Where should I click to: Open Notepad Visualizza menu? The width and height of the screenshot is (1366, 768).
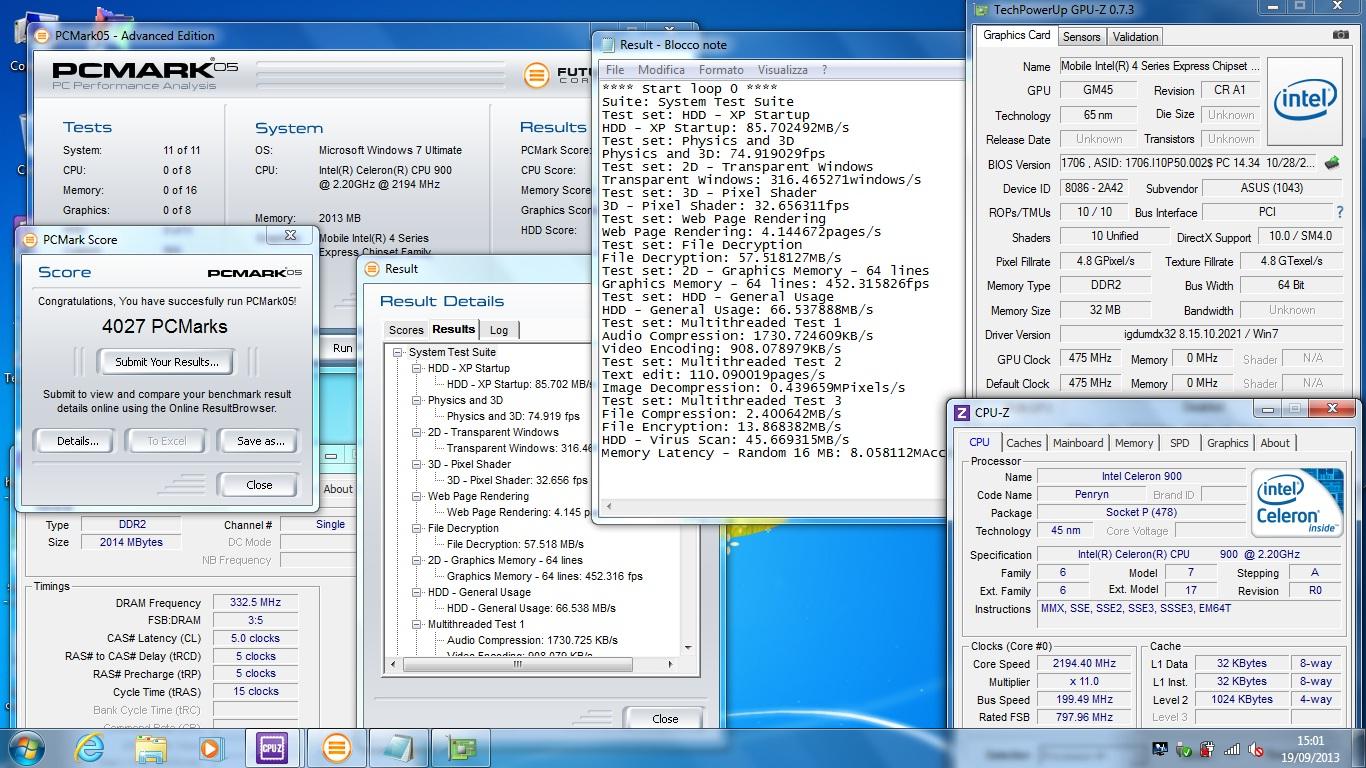pos(782,70)
